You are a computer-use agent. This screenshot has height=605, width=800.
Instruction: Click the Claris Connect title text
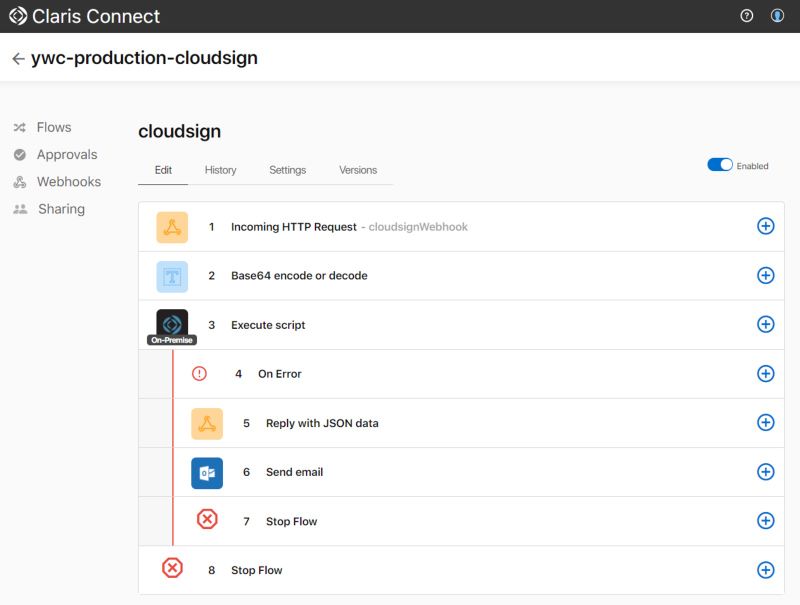tap(96, 16)
